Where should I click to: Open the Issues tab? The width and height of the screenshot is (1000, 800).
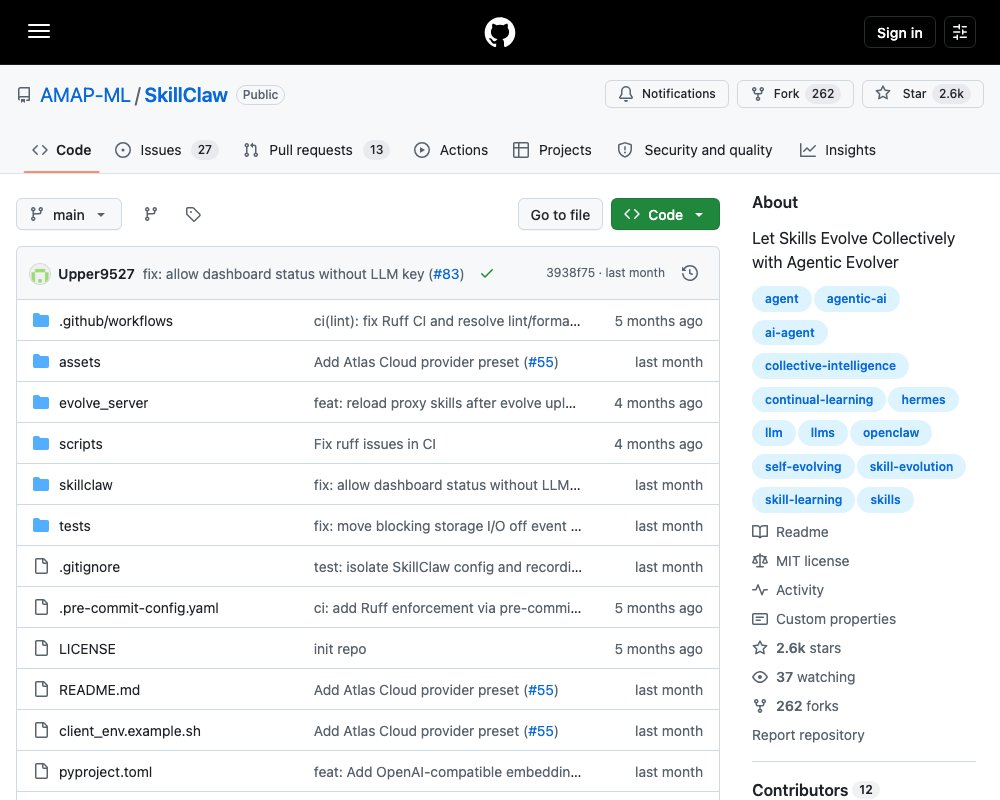coord(166,150)
